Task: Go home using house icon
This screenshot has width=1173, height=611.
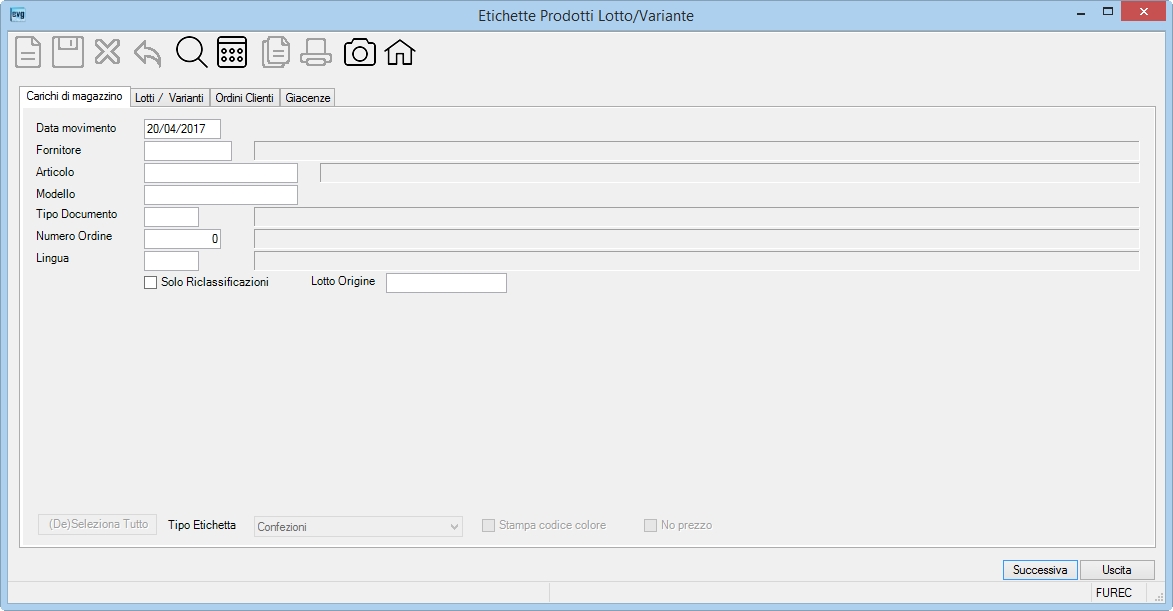Action: (399, 52)
